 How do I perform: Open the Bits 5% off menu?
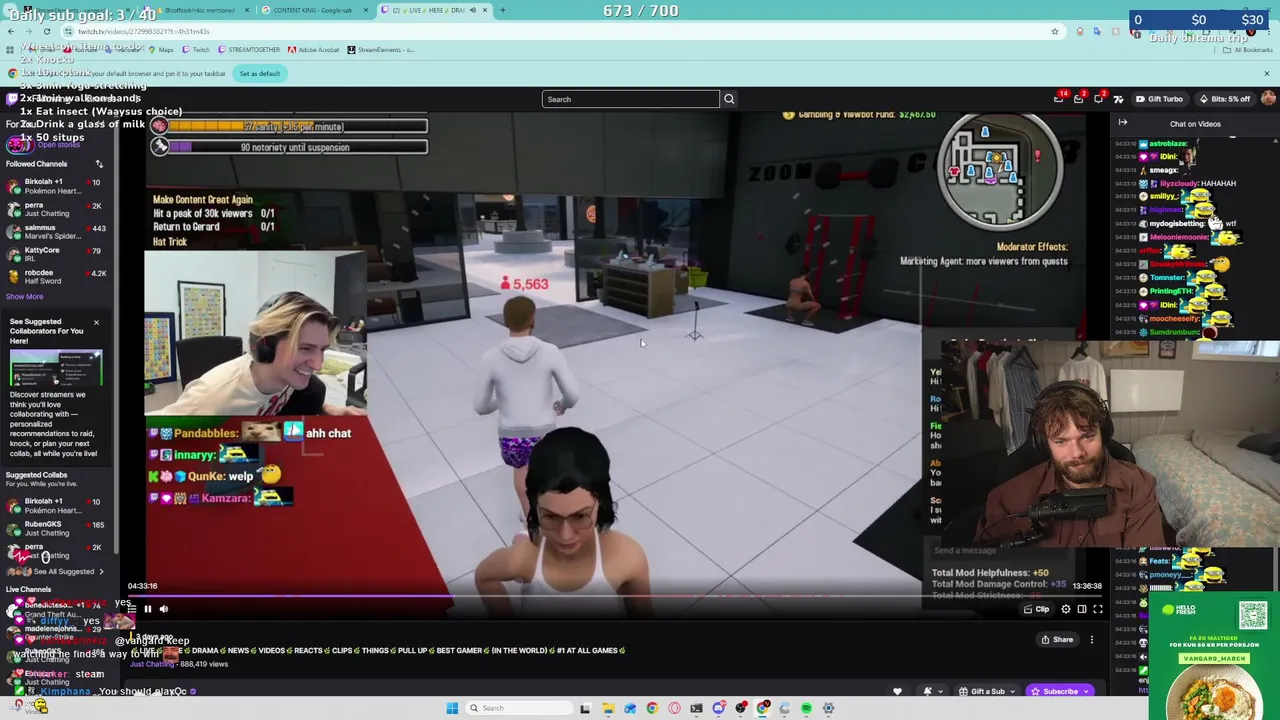pos(1225,99)
